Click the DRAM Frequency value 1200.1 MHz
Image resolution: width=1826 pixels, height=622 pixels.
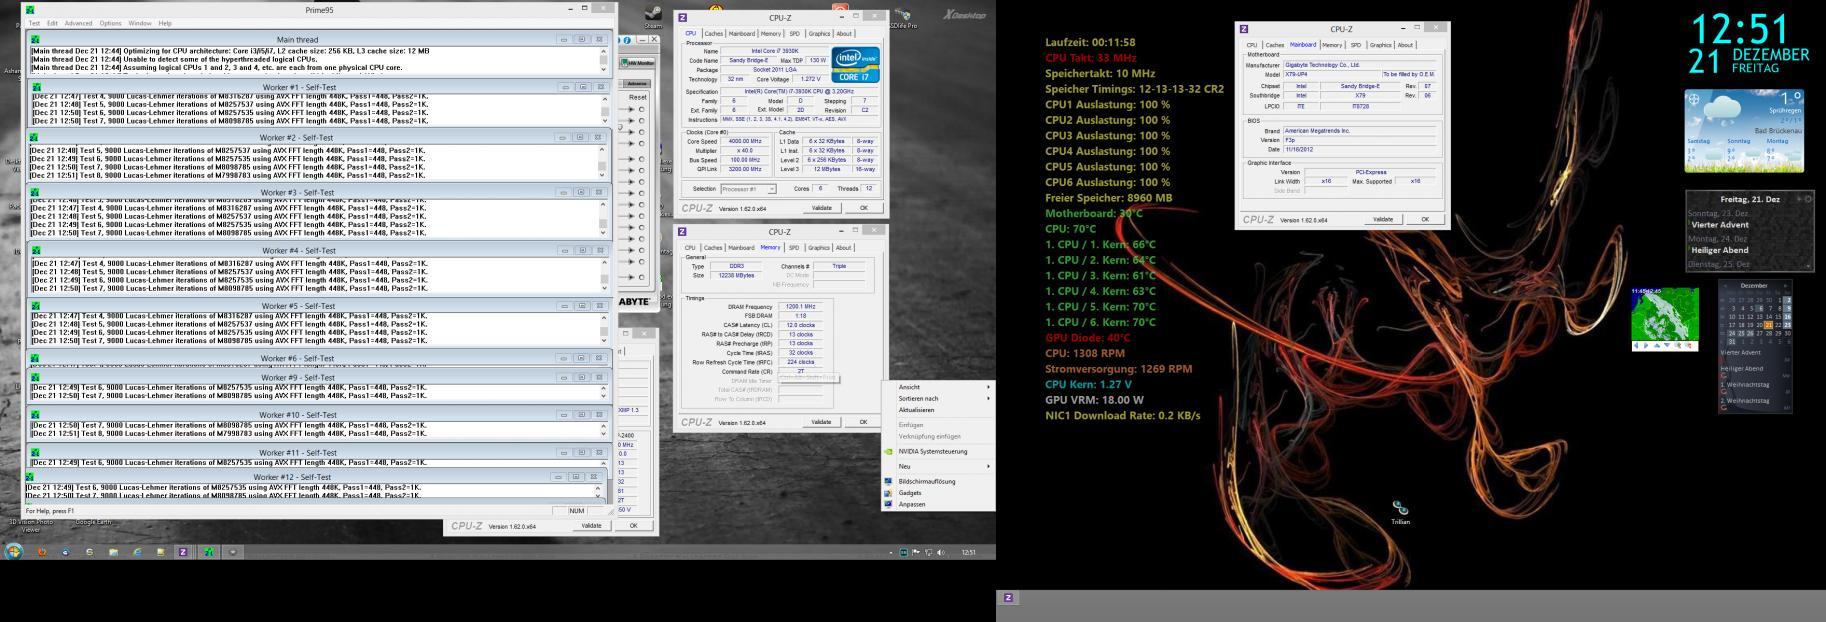click(x=800, y=307)
